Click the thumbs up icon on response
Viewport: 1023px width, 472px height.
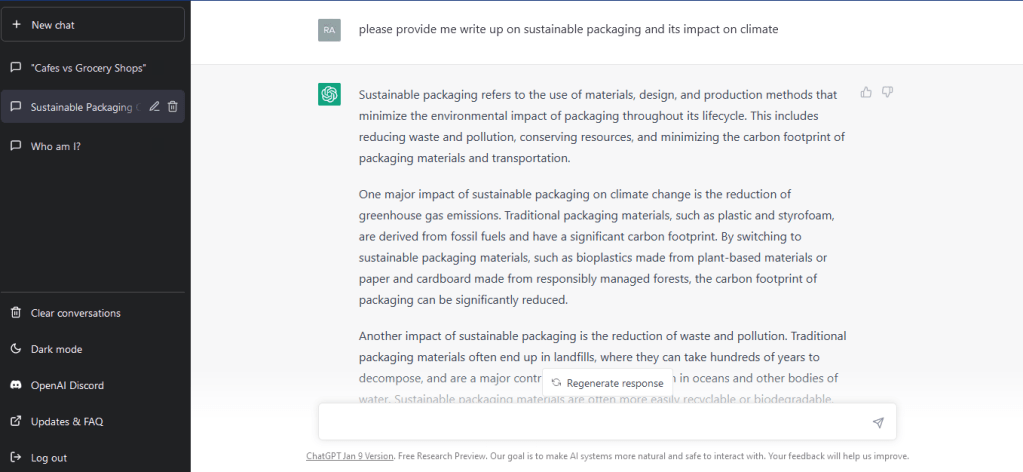(x=866, y=93)
